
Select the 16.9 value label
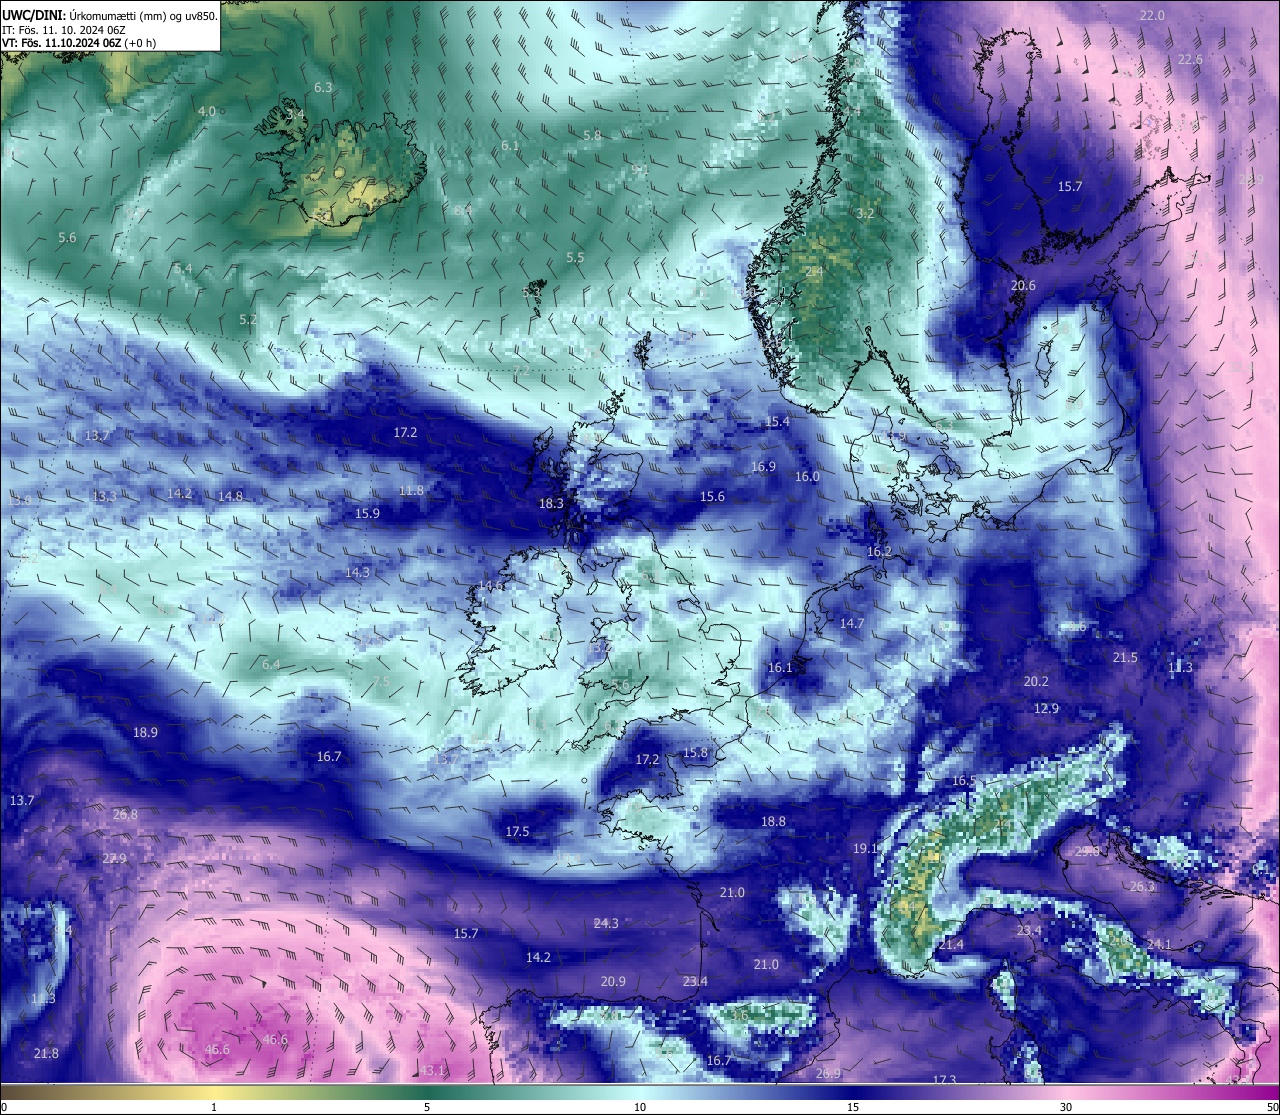pos(763,466)
